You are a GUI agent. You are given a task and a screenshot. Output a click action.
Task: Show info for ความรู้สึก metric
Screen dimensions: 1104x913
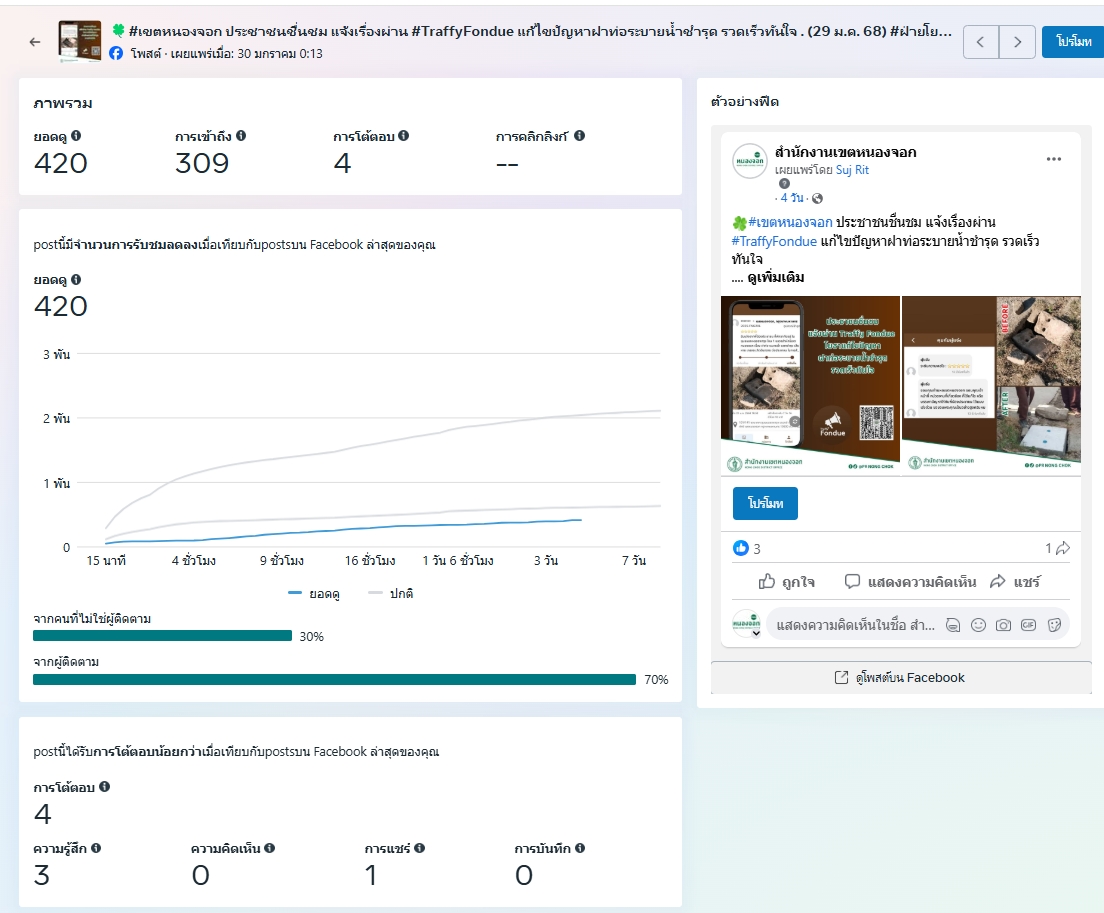pyautogui.click(x=96, y=848)
